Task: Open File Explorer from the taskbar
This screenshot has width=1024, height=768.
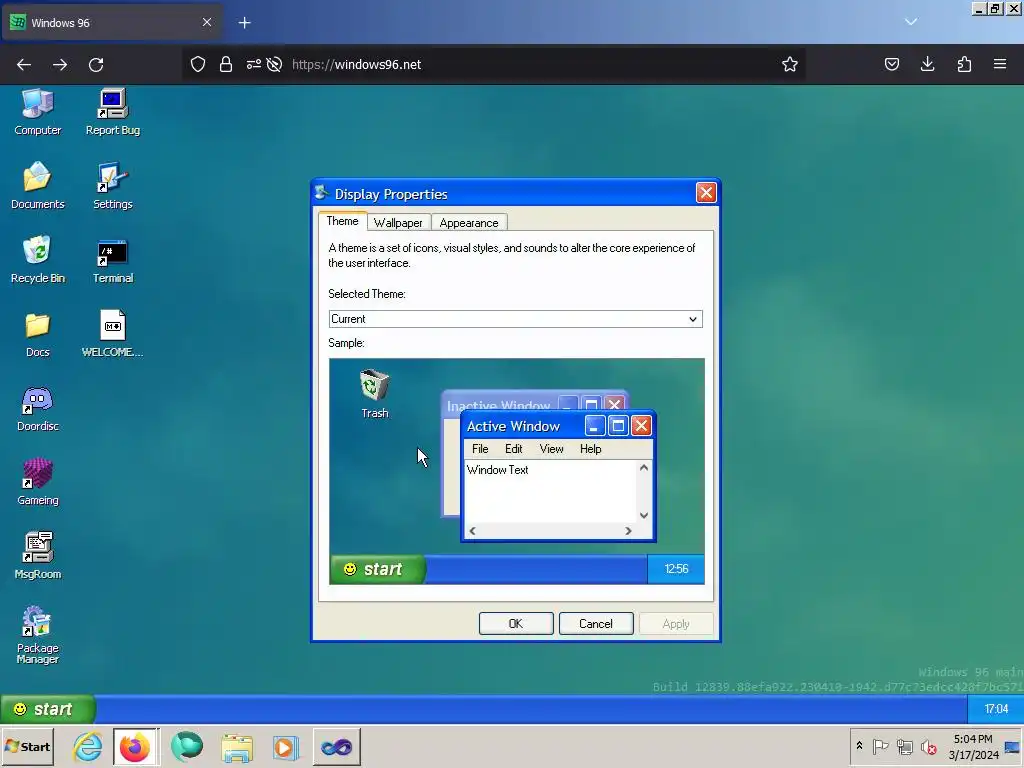Action: pos(236,746)
